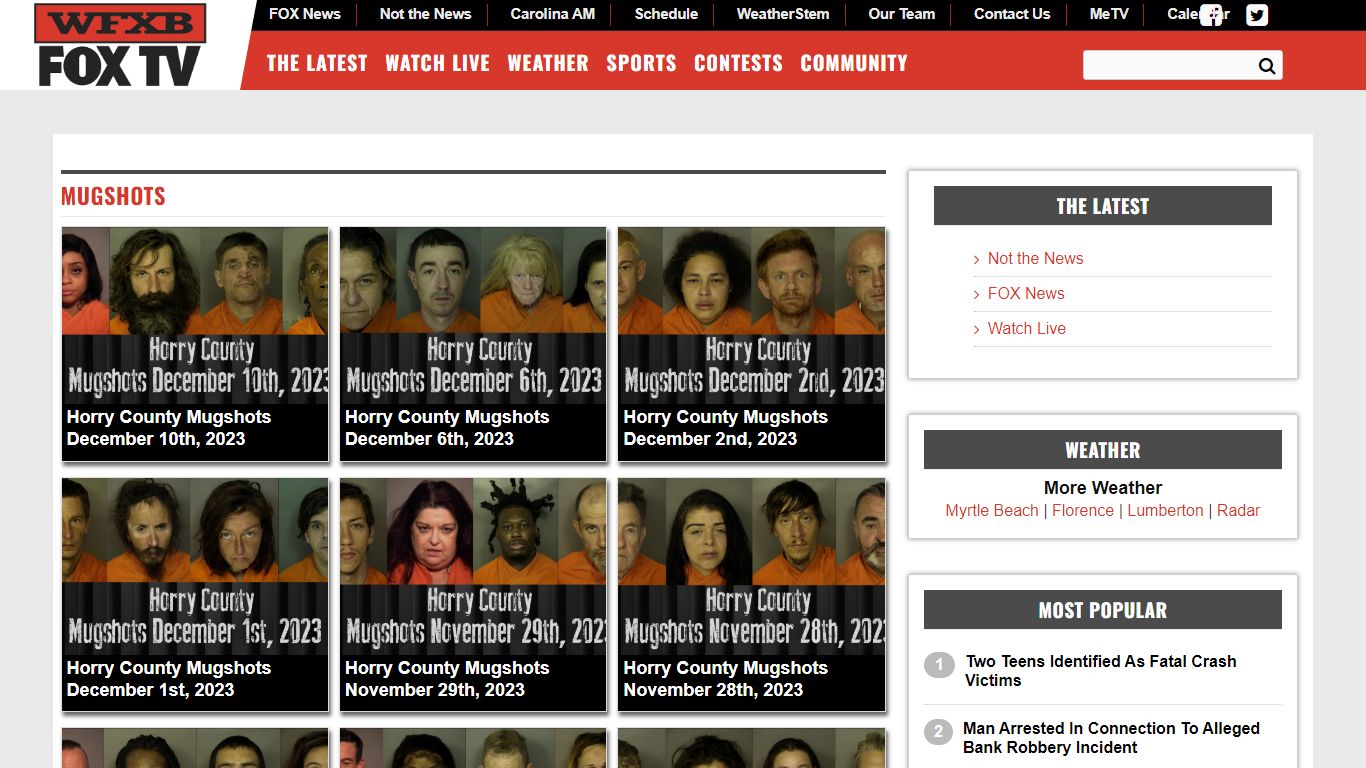The image size is (1366, 768).
Task: Open the WFXB Twitter page icon
Action: (1257, 15)
